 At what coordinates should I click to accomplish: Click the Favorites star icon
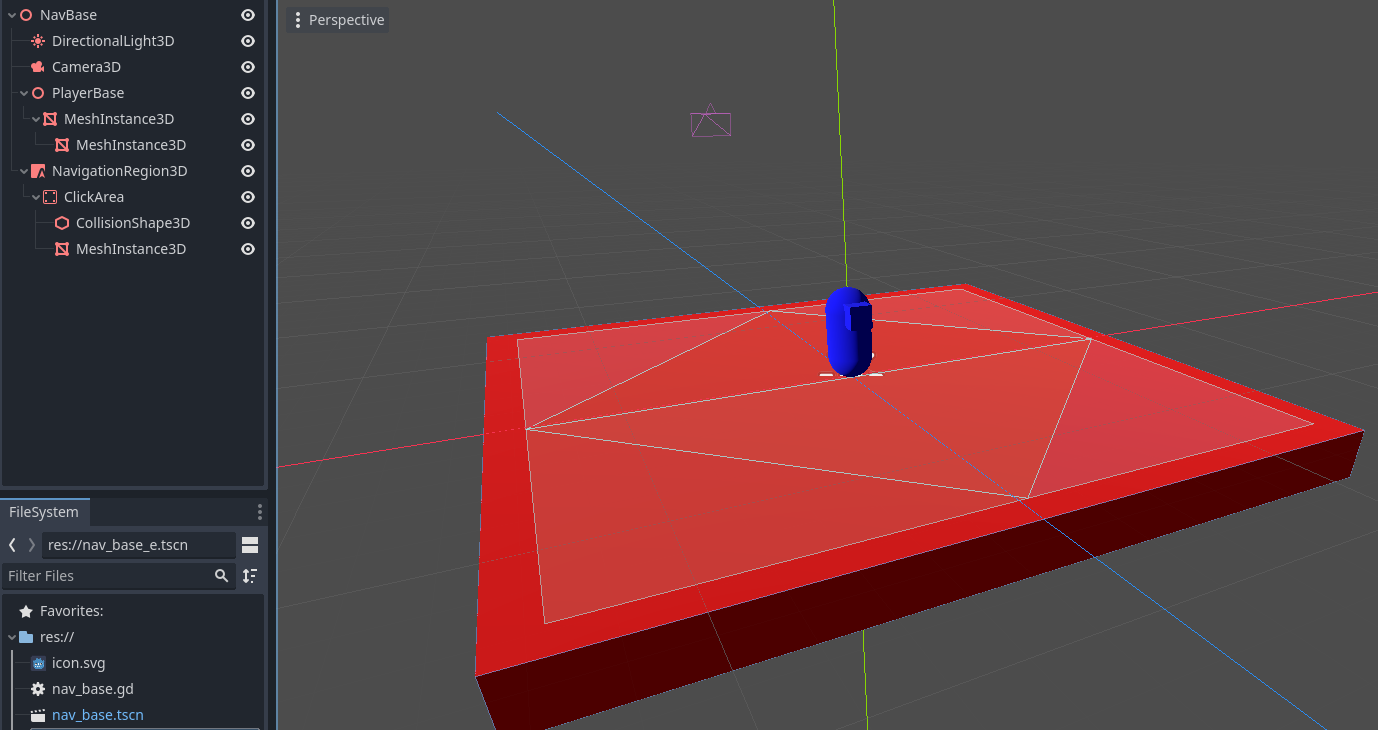point(26,611)
